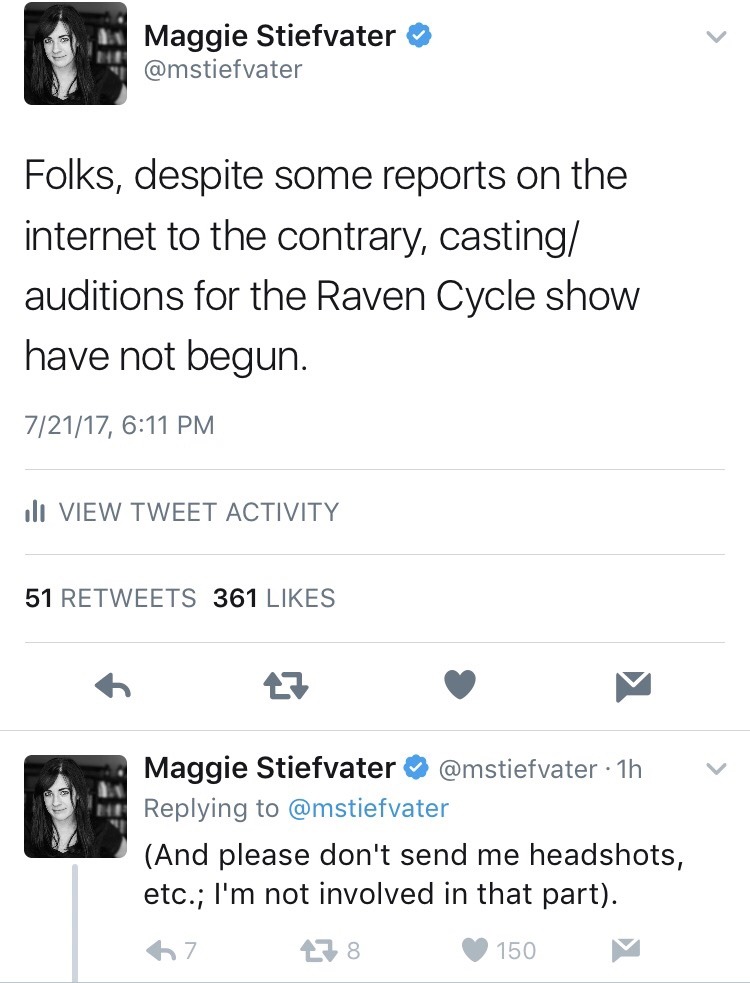
Task: View the 51 Retweets list
Action: tap(110, 598)
